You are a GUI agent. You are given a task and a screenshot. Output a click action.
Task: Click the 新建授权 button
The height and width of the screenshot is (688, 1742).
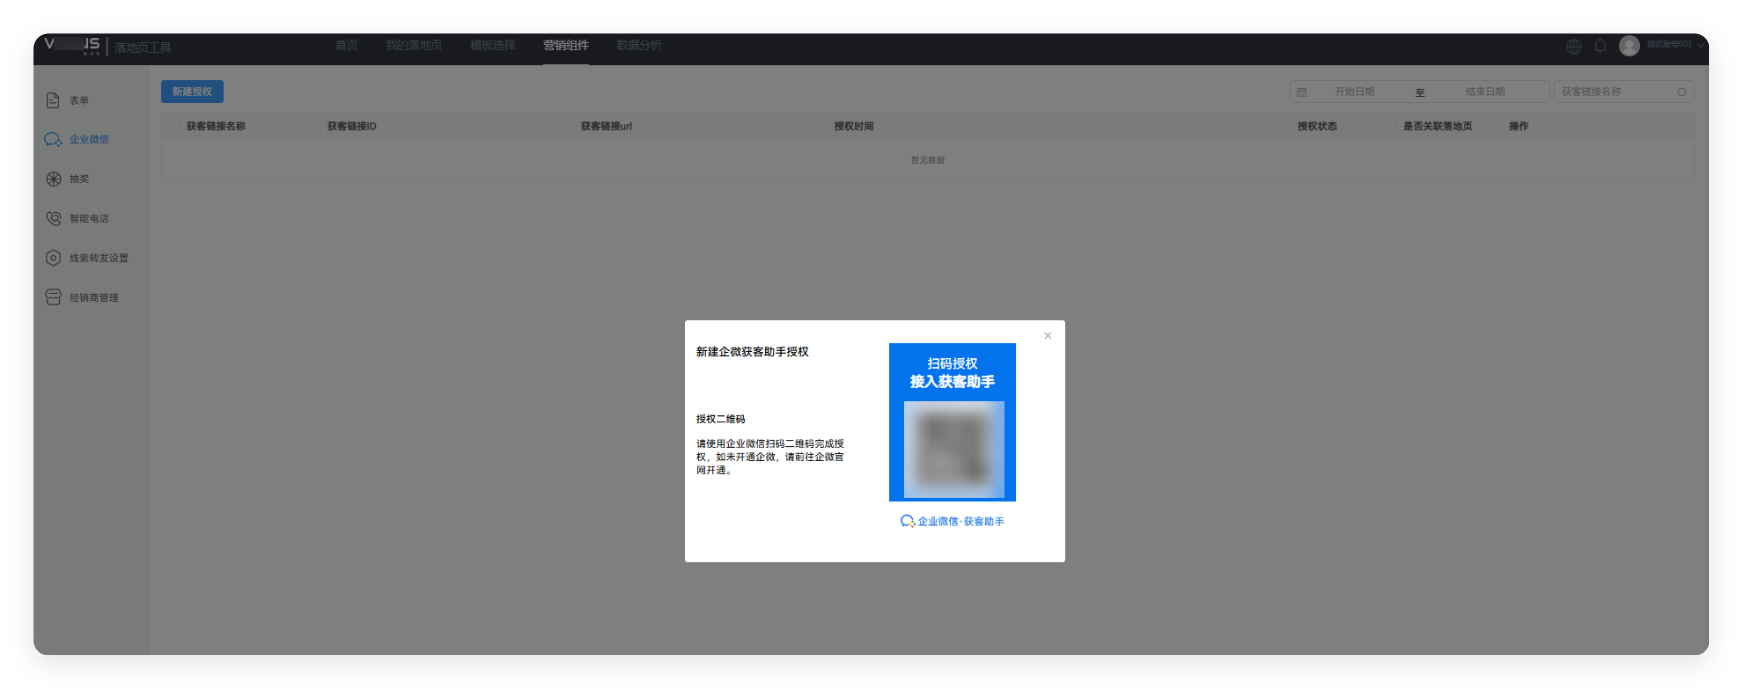tap(192, 91)
